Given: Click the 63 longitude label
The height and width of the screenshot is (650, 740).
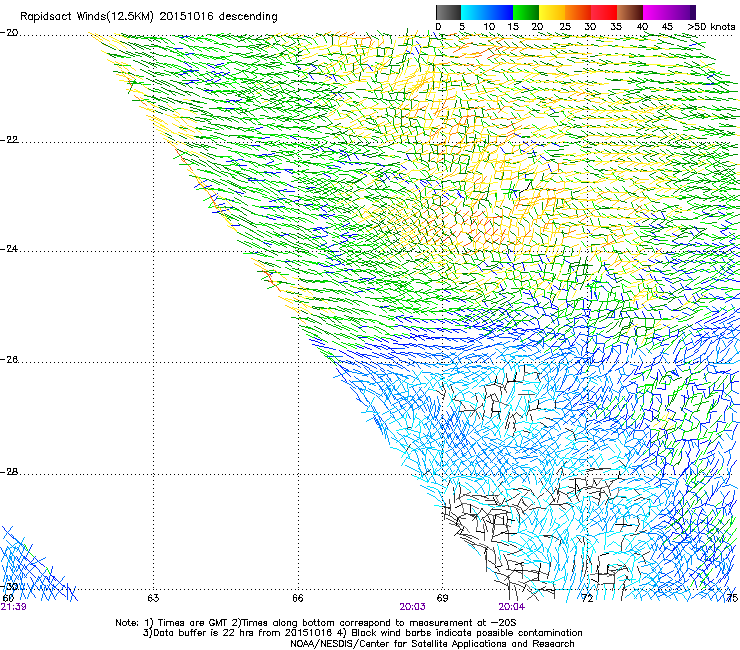Looking at the screenshot, I should [153, 598].
